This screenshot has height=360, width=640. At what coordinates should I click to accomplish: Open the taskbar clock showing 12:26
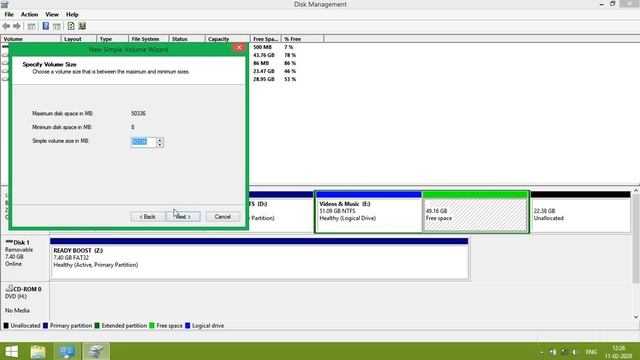(x=619, y=352)
